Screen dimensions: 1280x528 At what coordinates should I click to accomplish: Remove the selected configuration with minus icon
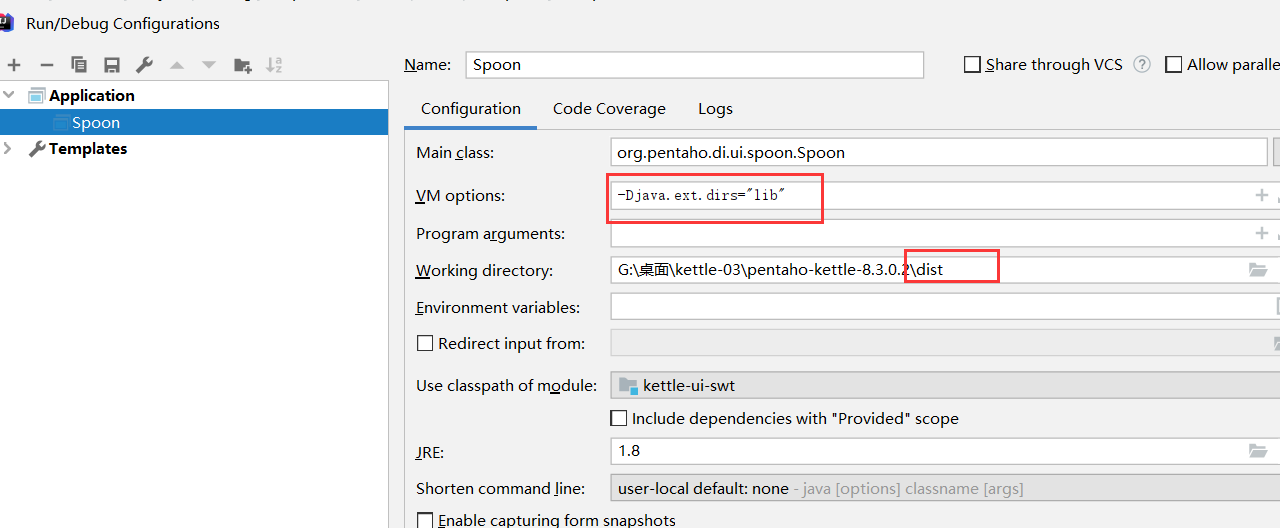point(46,65)
